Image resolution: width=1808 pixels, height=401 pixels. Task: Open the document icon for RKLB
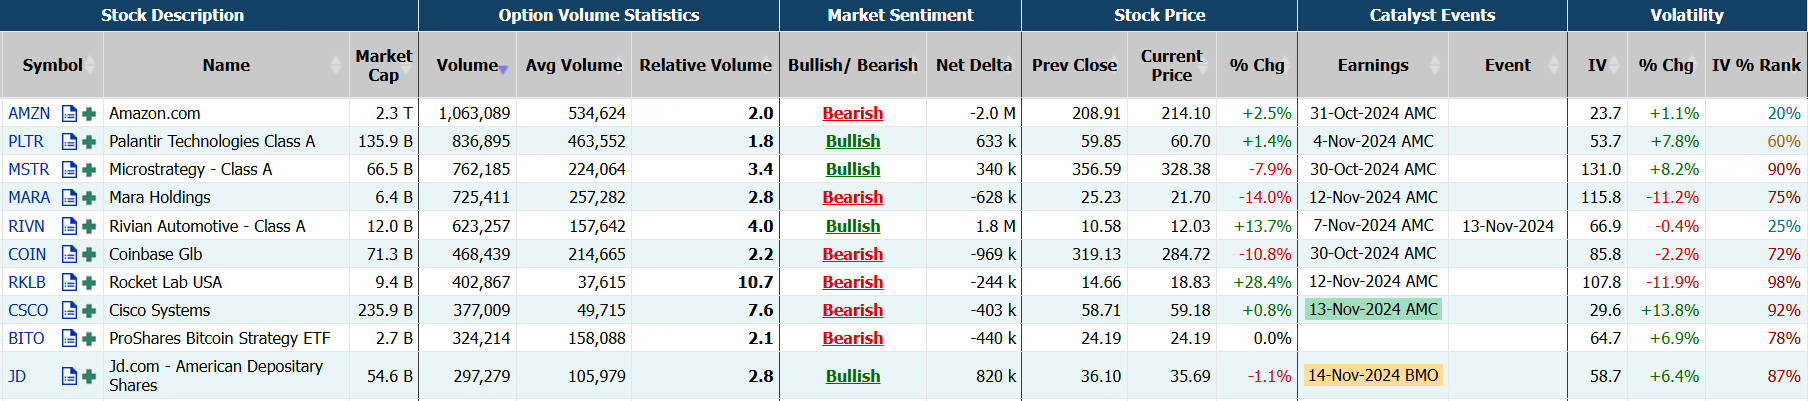pos(69,283)
